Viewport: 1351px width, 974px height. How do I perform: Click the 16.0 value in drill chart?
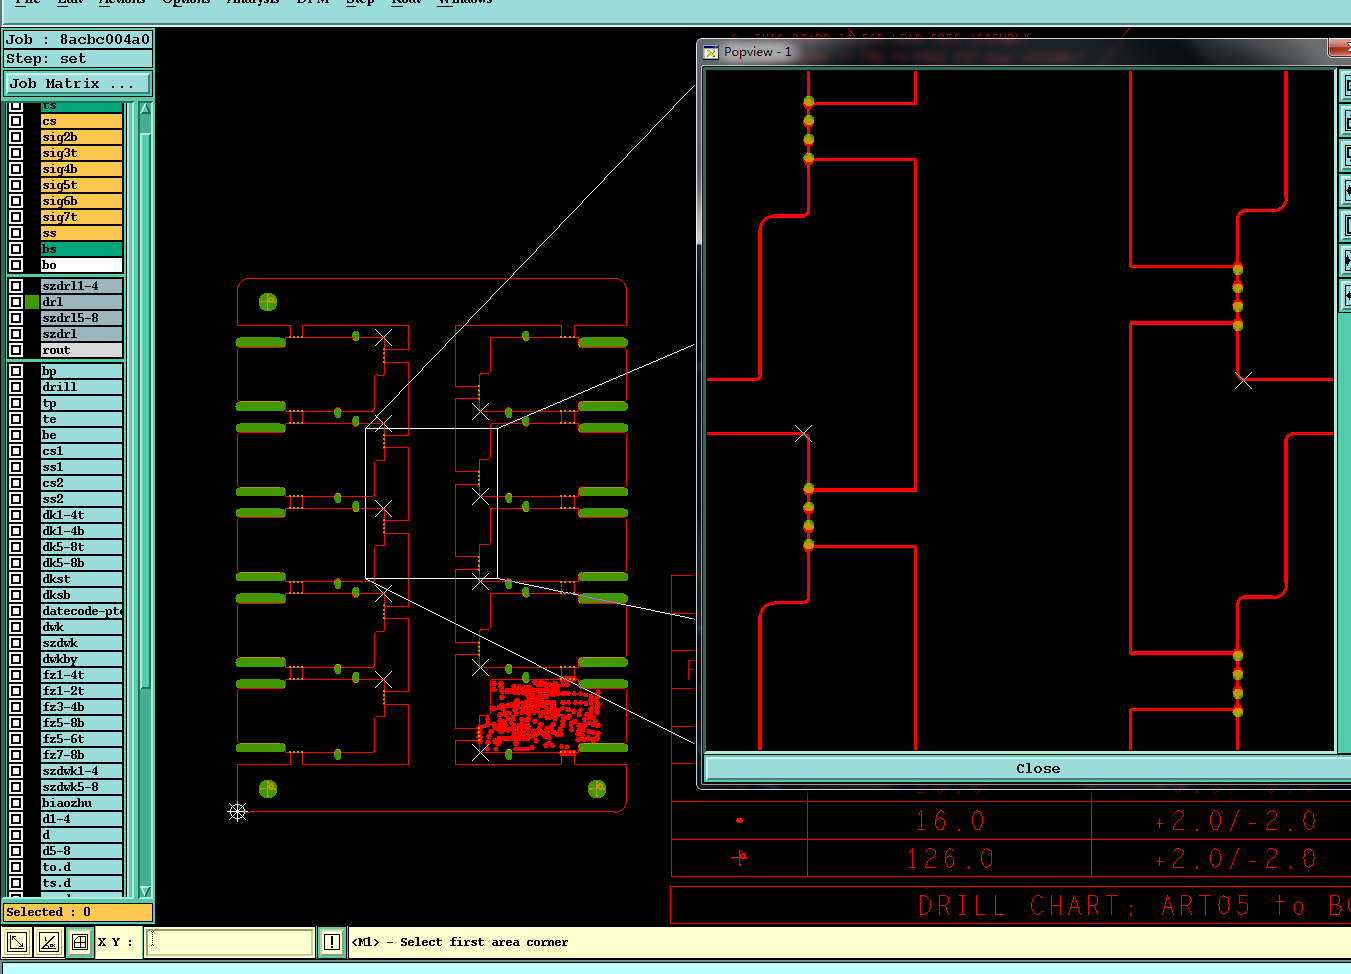(x=950, y=821)
